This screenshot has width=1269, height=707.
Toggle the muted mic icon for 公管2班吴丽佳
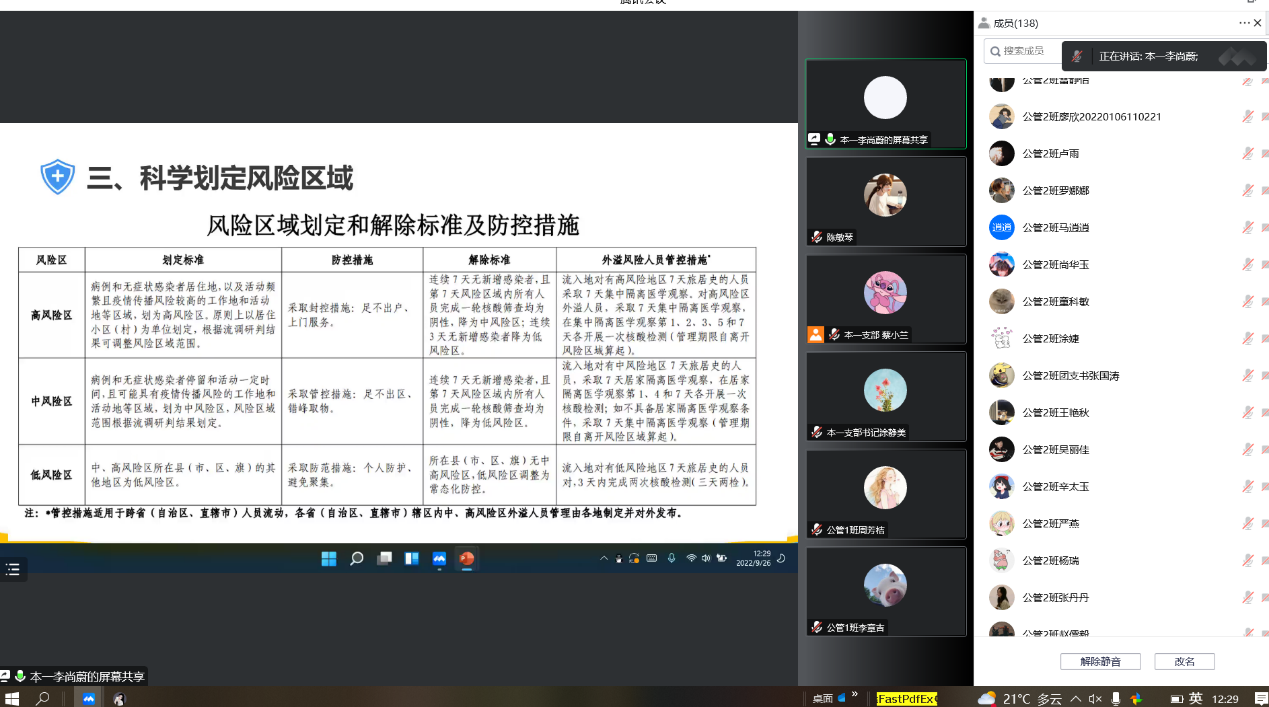click(1248, 450)
